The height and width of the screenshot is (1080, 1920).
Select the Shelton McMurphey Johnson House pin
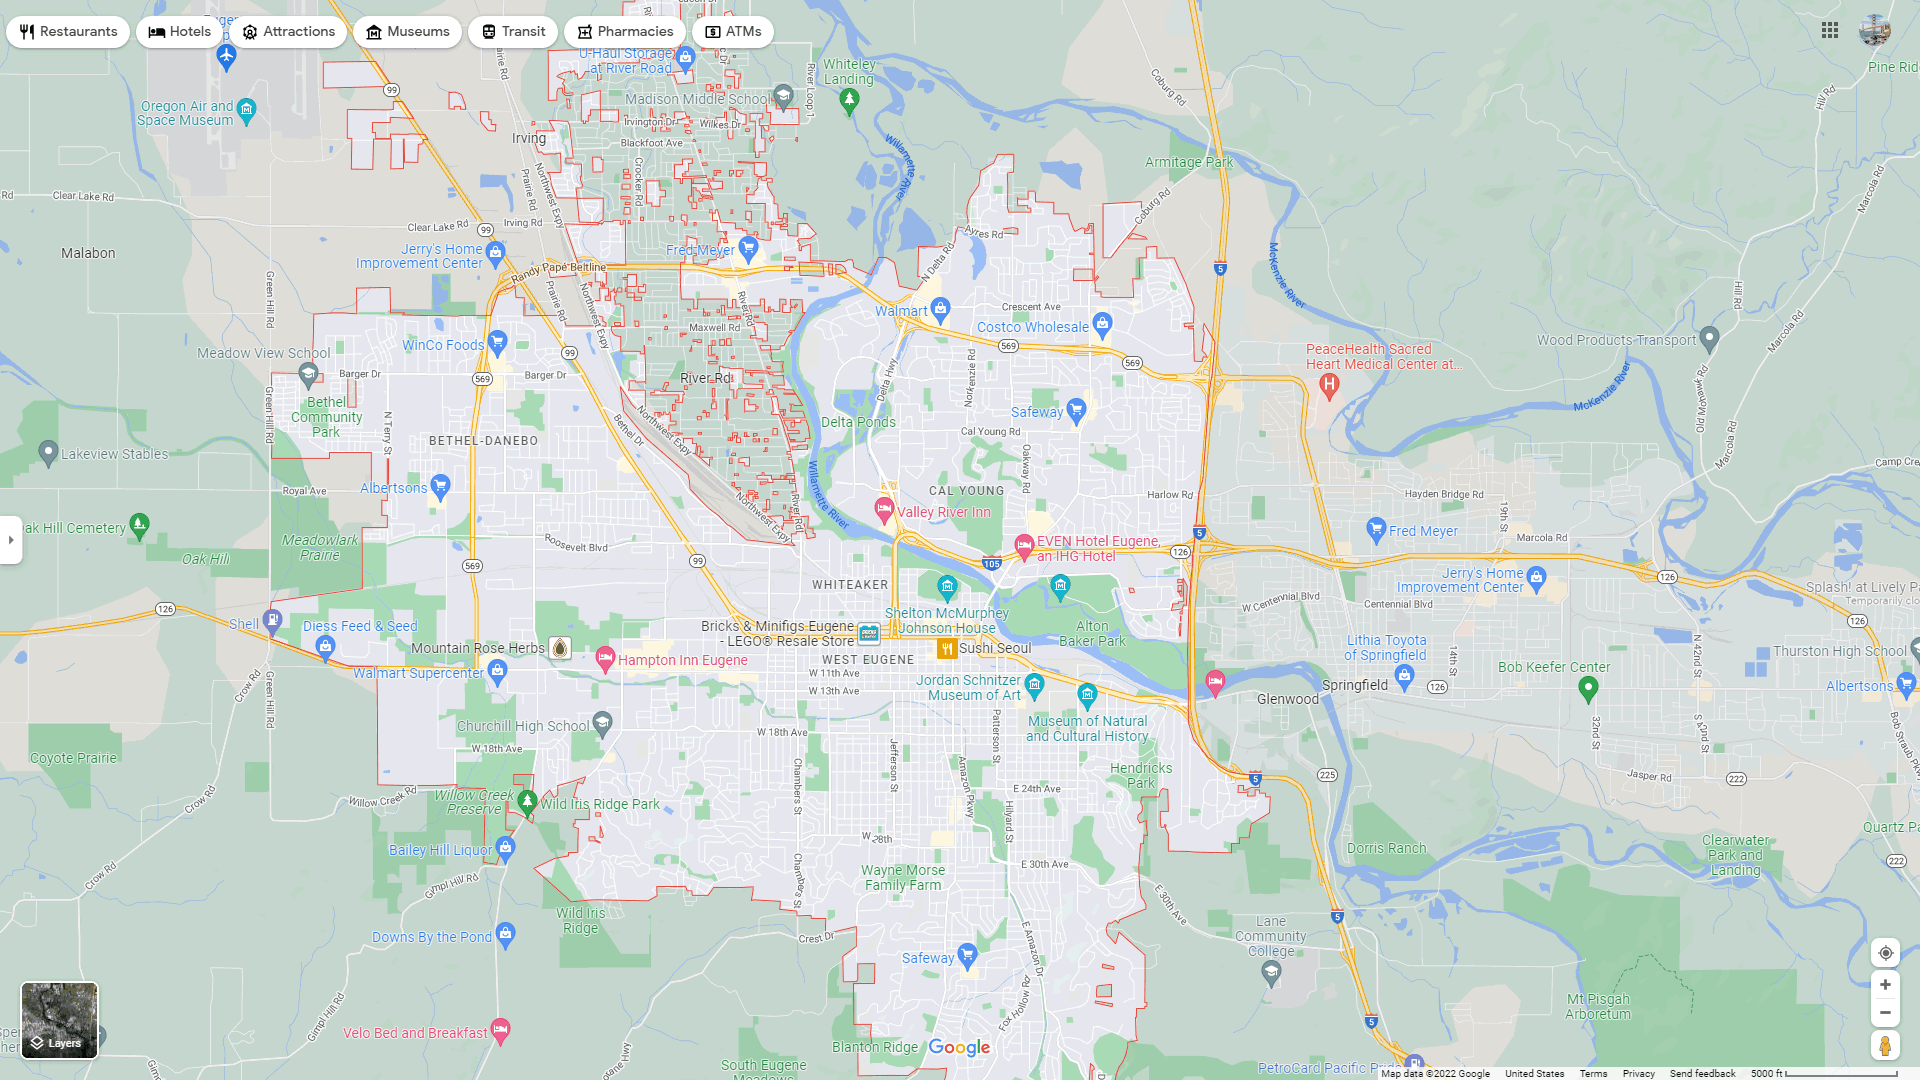tap(947, 586)
